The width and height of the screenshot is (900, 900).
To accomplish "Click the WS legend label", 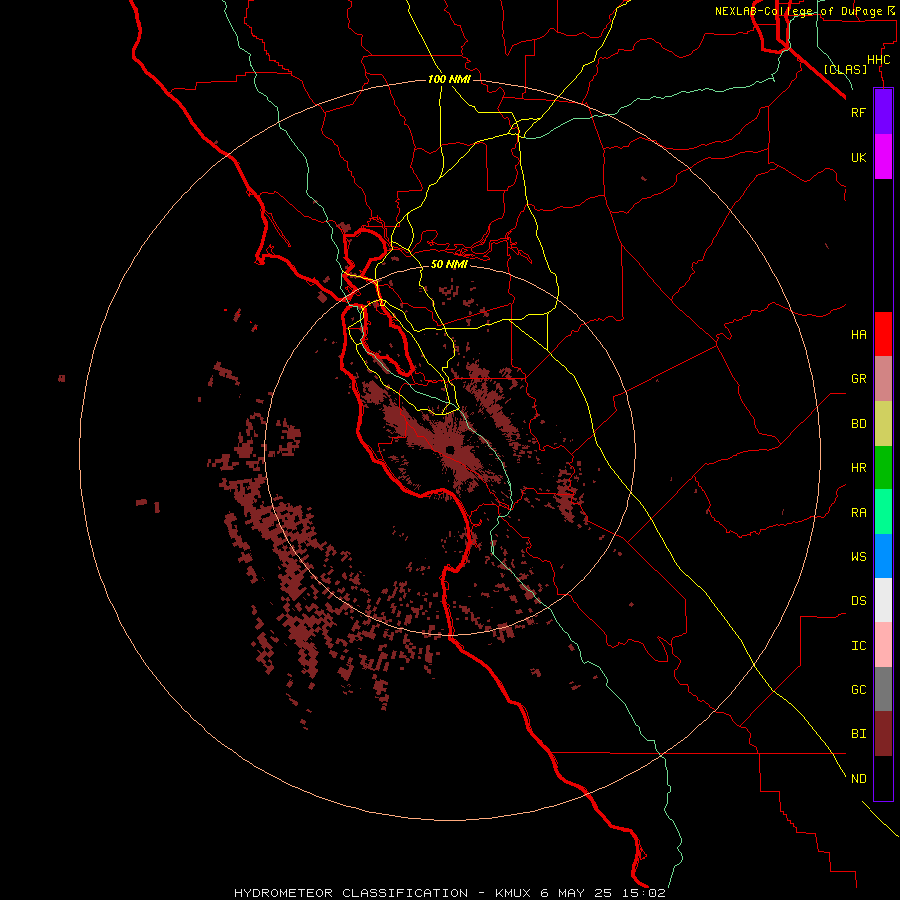I will coord(858,557).
